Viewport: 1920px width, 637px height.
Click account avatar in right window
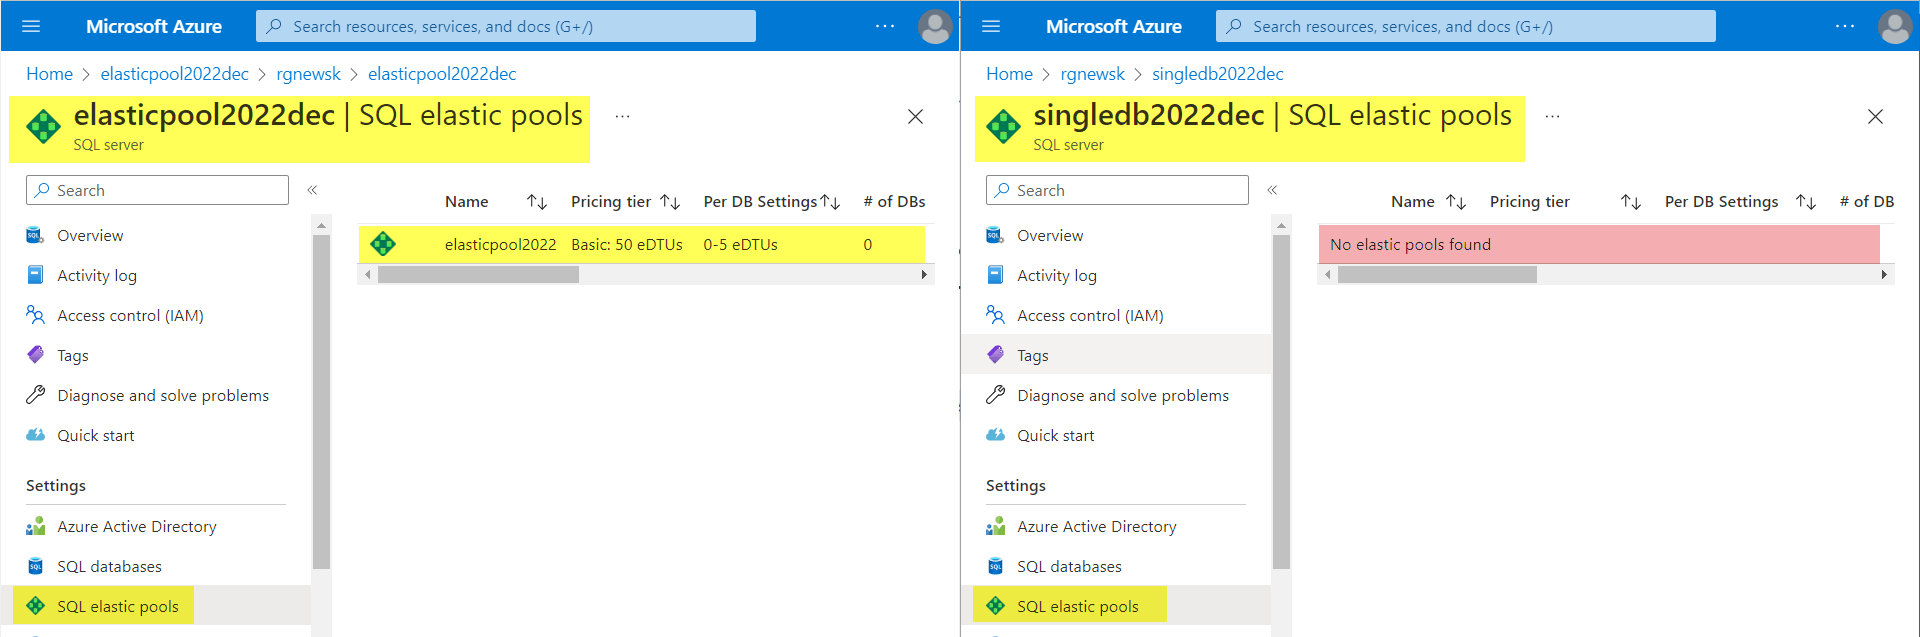pyautogui.click(x=1895, y=27)
